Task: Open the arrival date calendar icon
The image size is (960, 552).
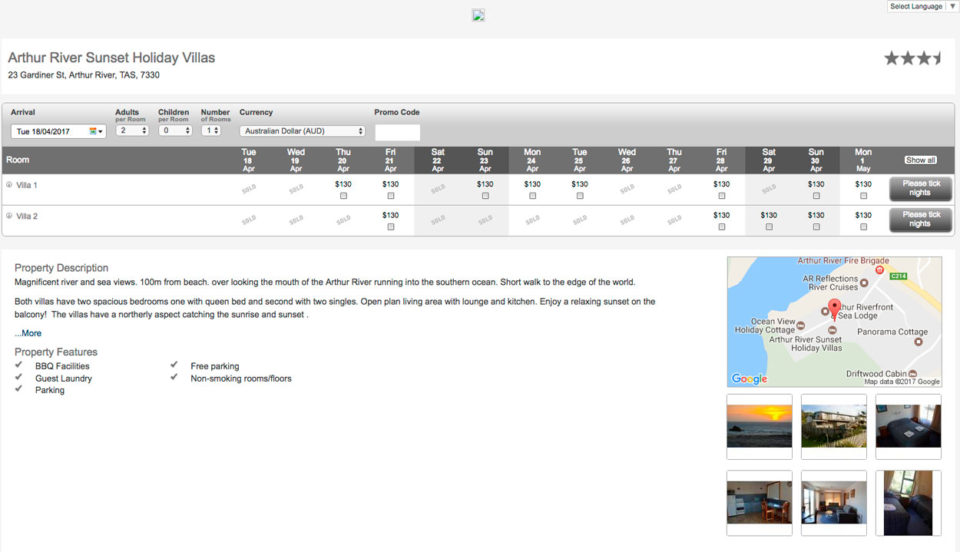Action: (x=93, y=131)
